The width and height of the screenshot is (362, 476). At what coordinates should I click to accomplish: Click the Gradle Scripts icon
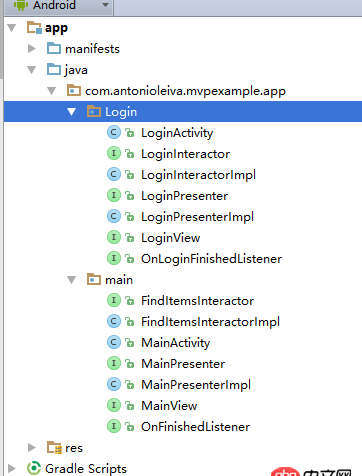[x=34, y=468]
